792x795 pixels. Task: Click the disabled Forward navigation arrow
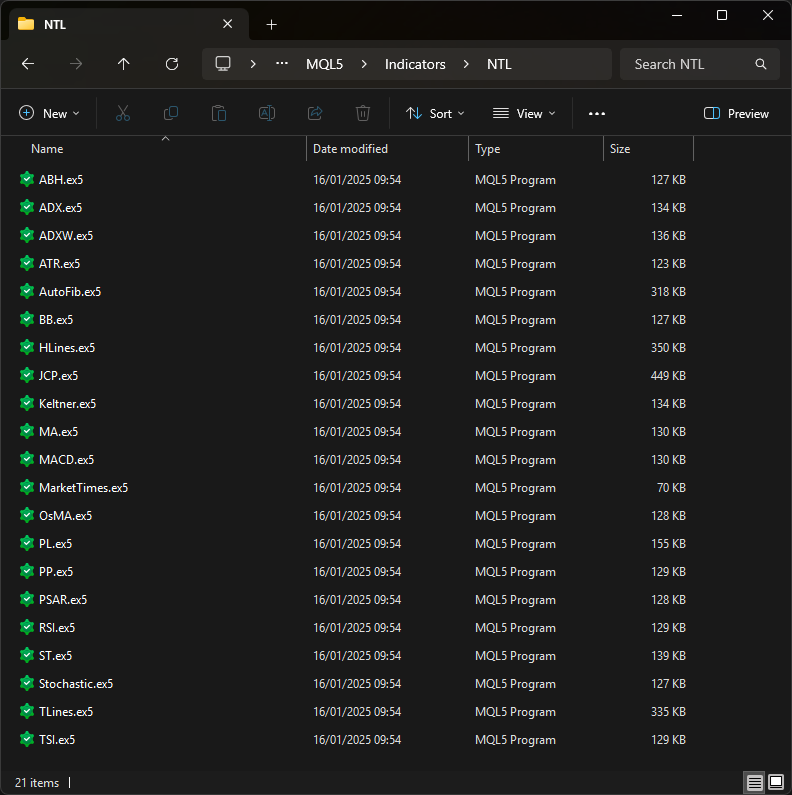pyautogui.click(x=76, y=64)
